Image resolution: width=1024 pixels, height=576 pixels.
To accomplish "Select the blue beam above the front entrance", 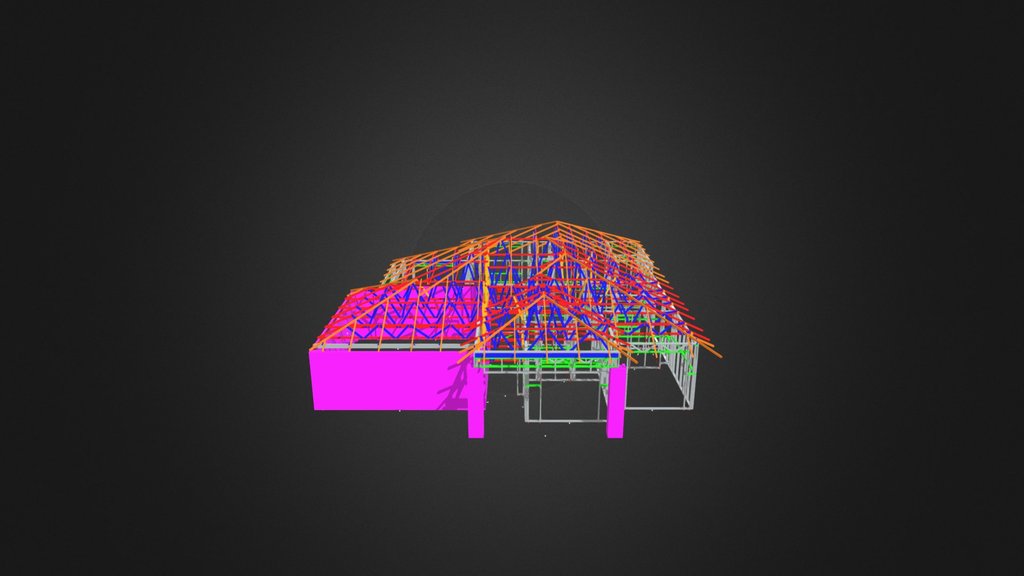I will click(x=546, y=356).
